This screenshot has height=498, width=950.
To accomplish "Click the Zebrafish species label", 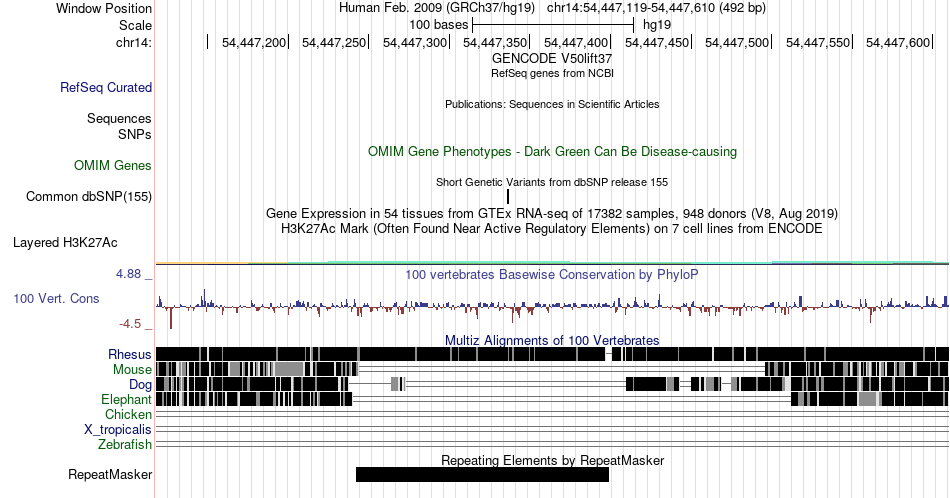I will pyautogui.click(x=125, y=444).
